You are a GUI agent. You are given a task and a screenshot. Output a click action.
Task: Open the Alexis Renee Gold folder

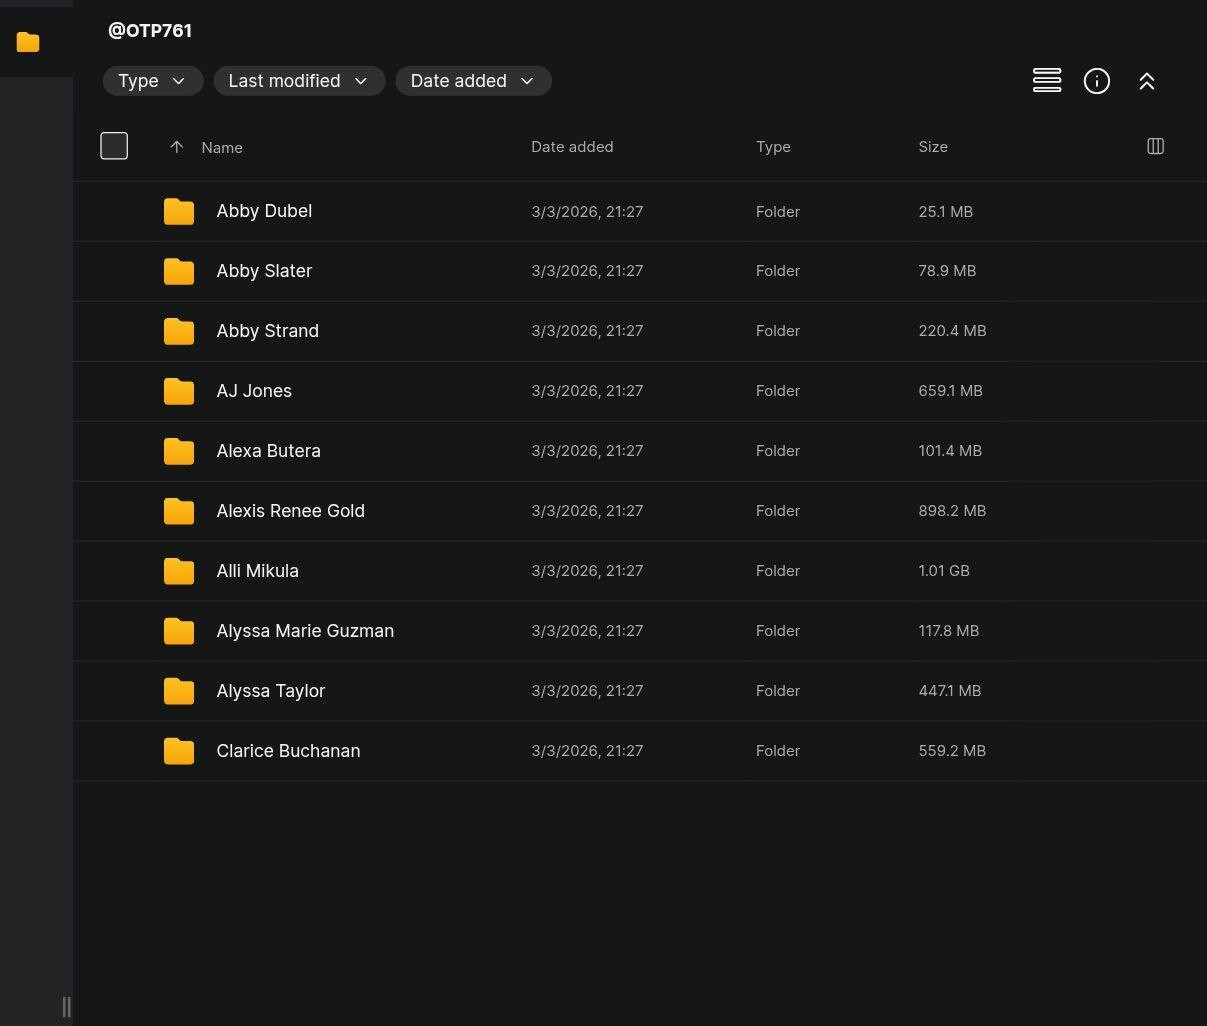point(290,511)
